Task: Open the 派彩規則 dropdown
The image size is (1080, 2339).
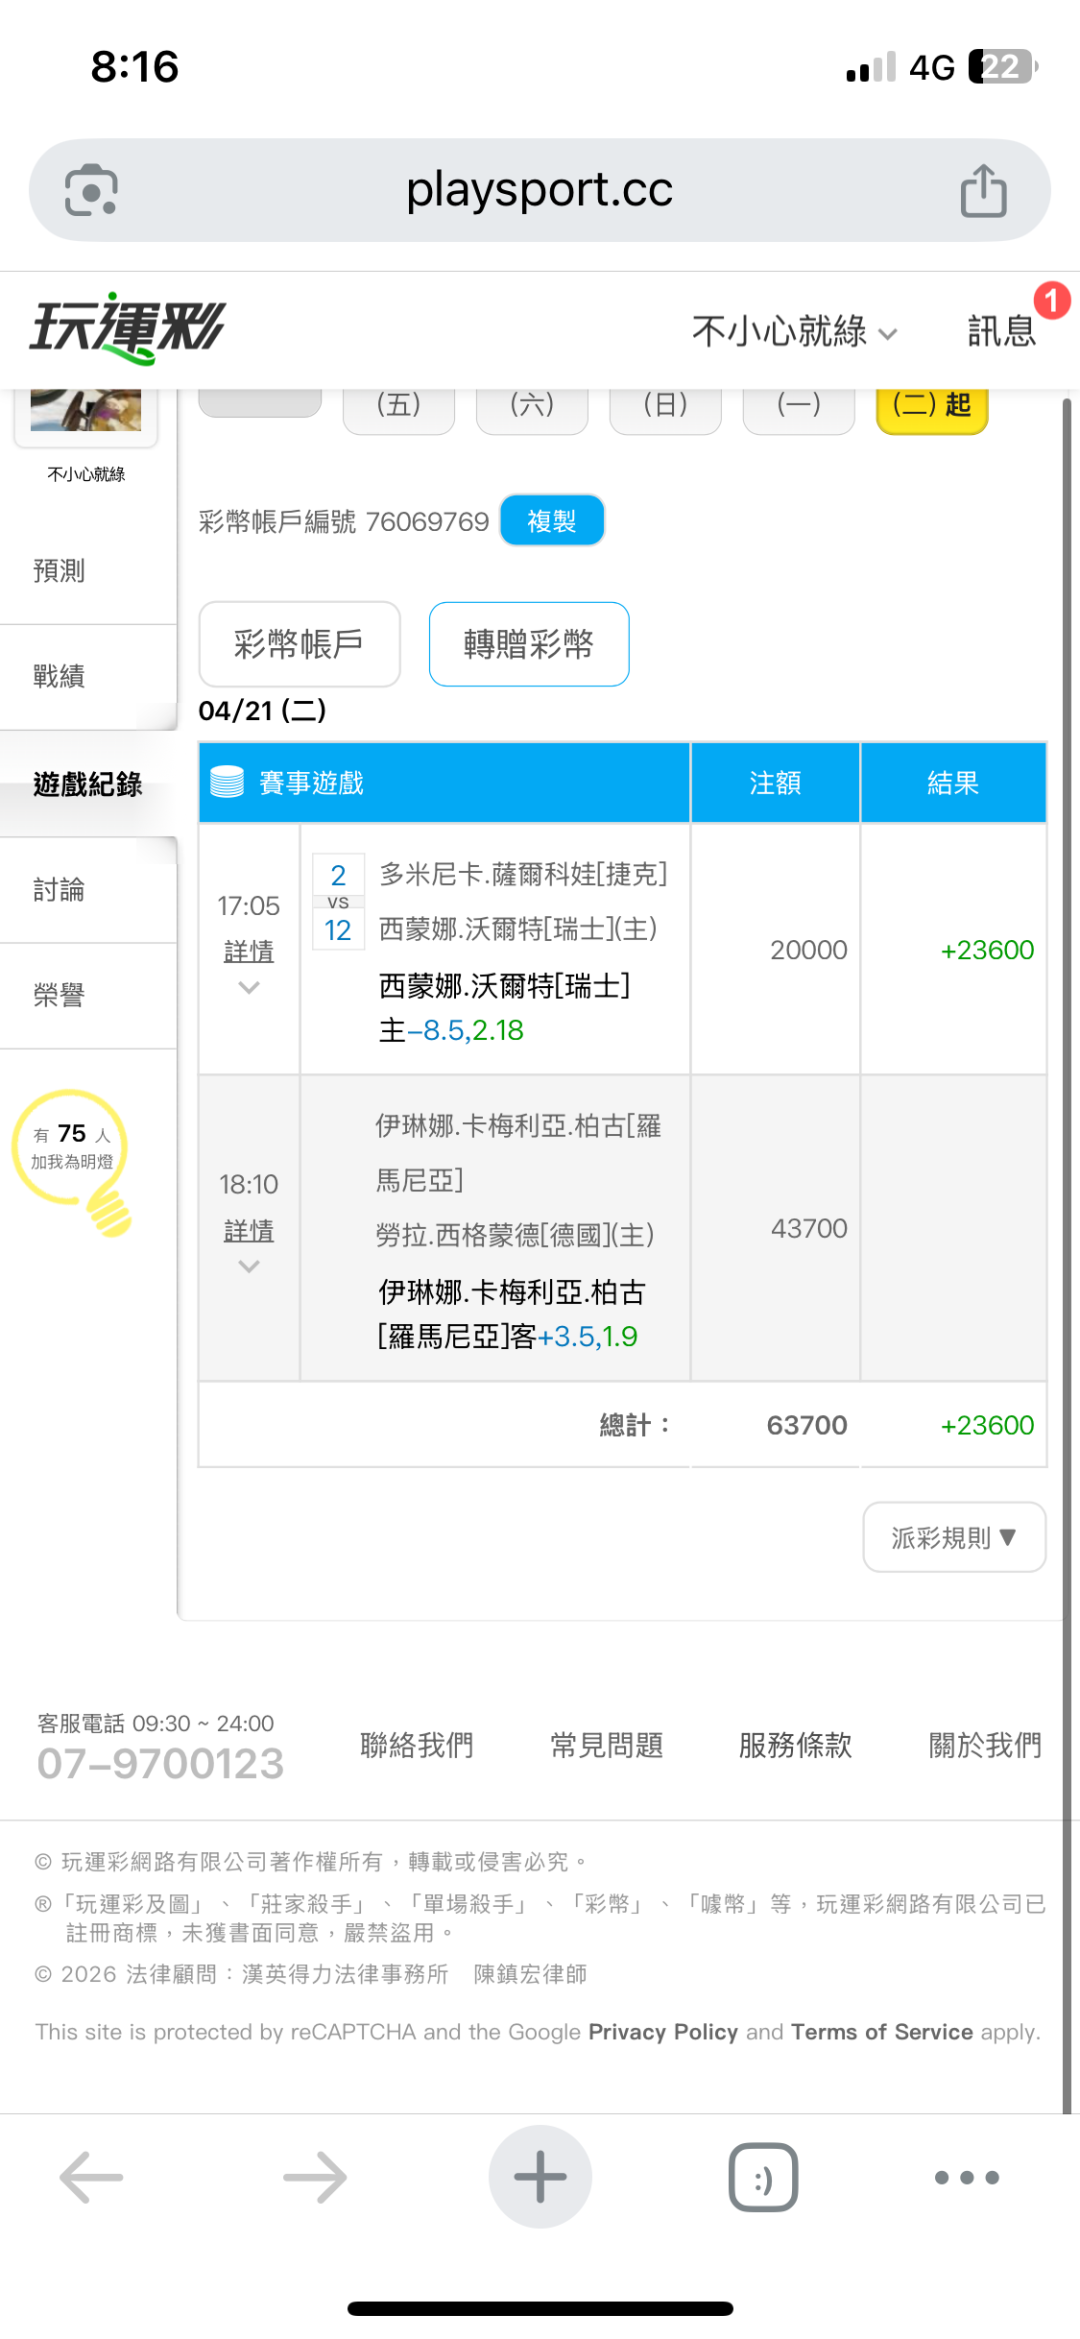Action: coord(954,1537)
